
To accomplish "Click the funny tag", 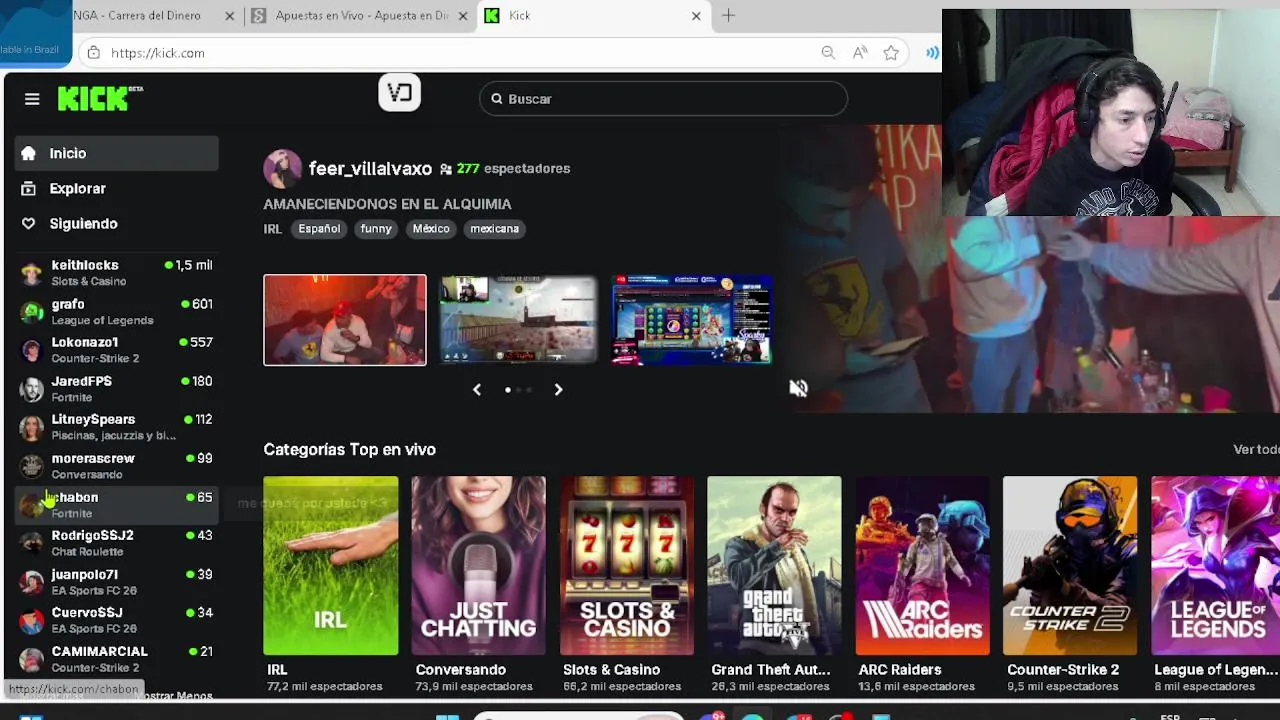I will coord(376,229).
